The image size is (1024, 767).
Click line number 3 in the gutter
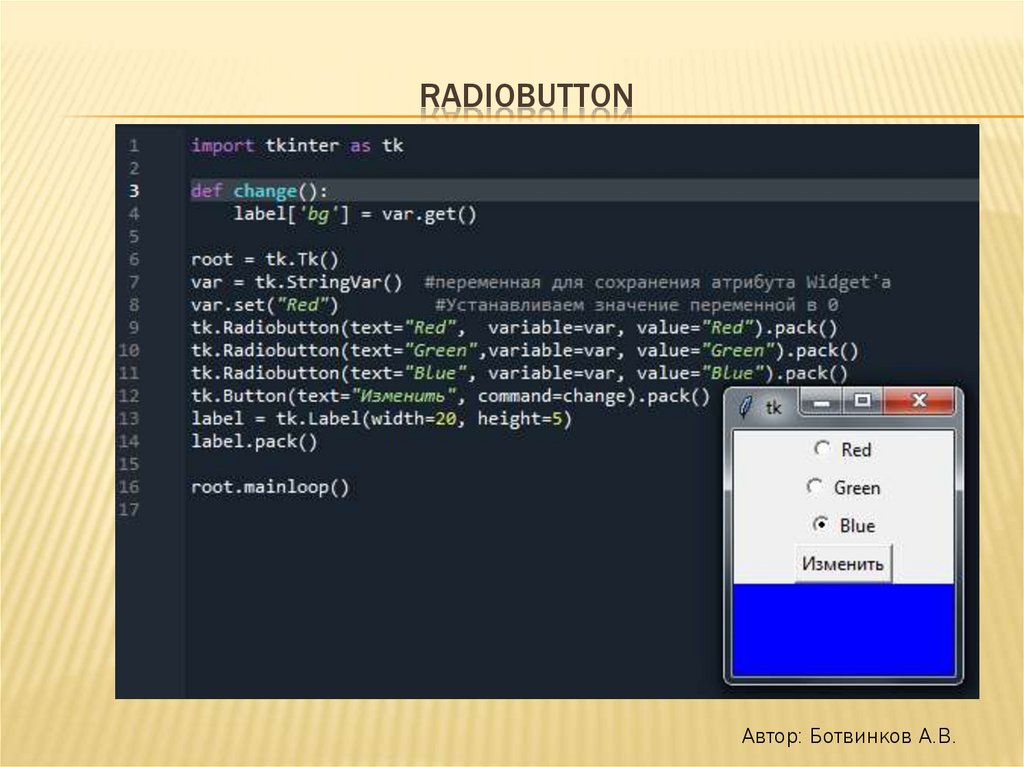pyautogui.click(x=134, y=191)
